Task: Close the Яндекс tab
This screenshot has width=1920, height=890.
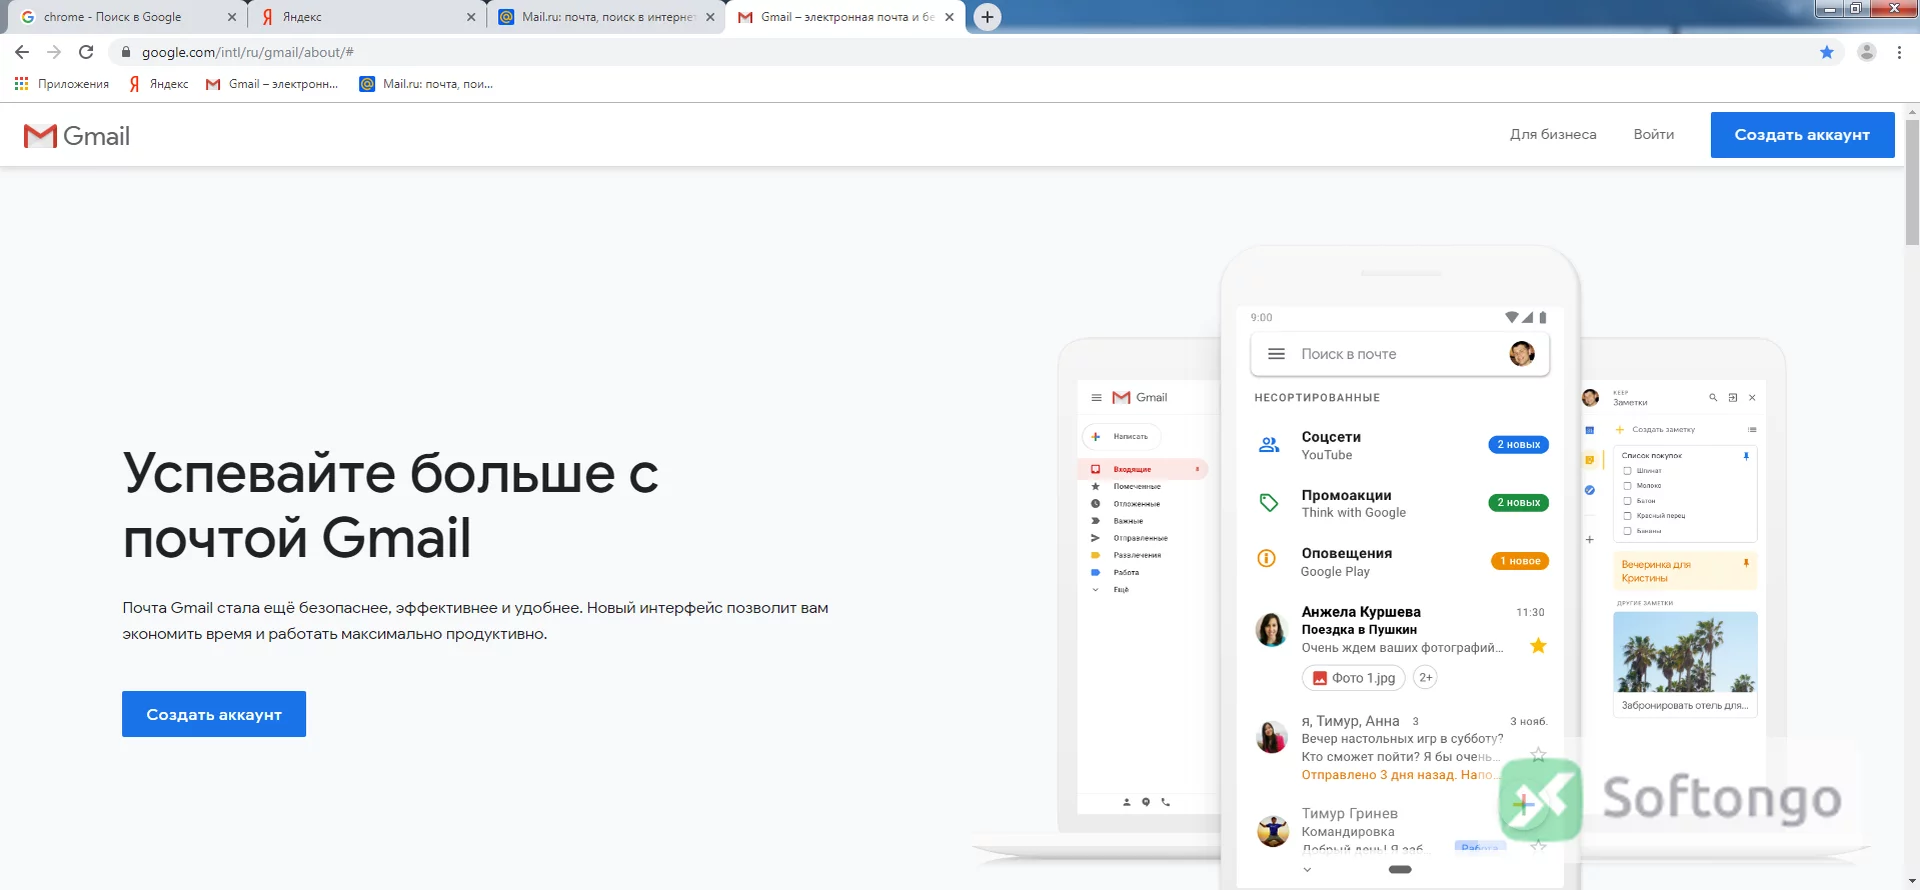Action: point(471,17)
